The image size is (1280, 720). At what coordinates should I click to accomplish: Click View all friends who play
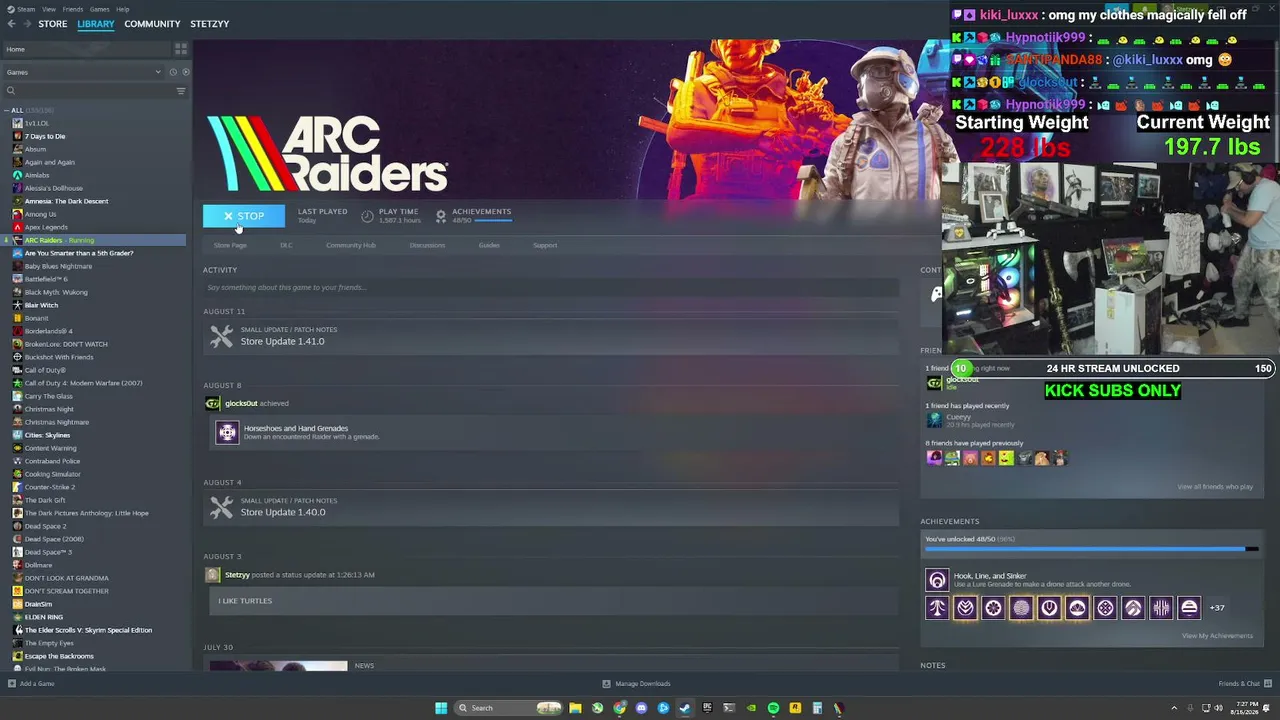pos(1215,487)
